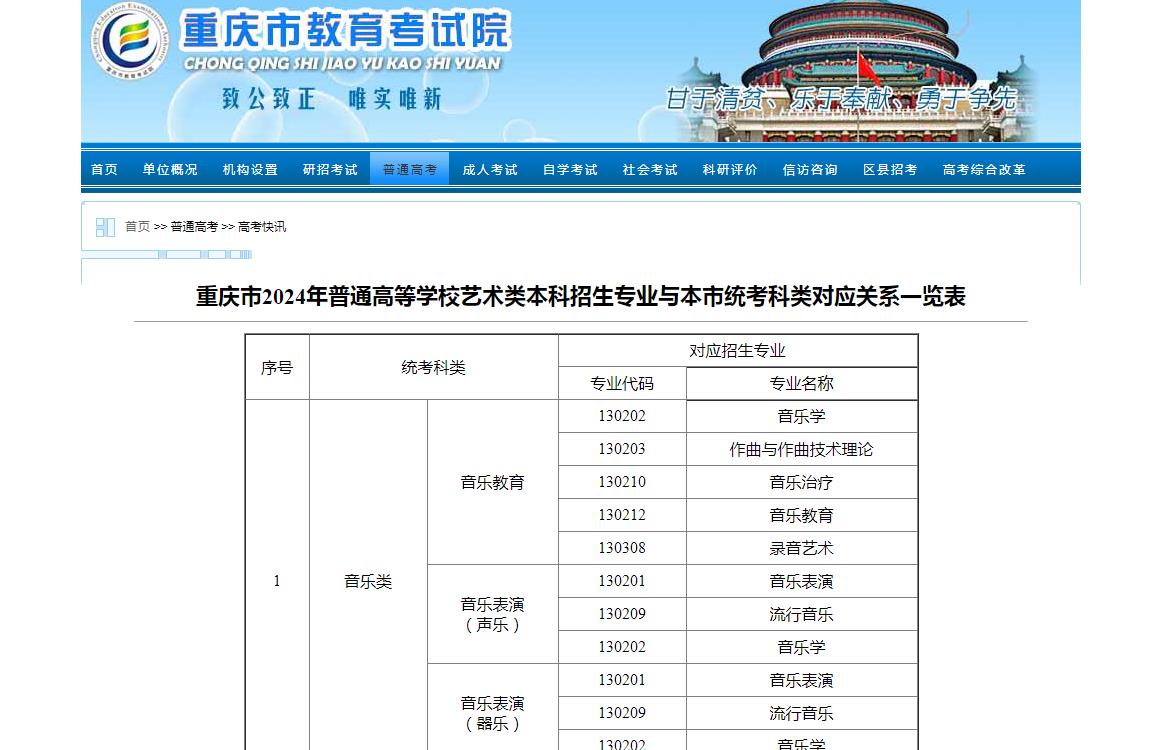1150x750 pixels.
Task: Click code 130203 cell
Action: coord(622,449)
